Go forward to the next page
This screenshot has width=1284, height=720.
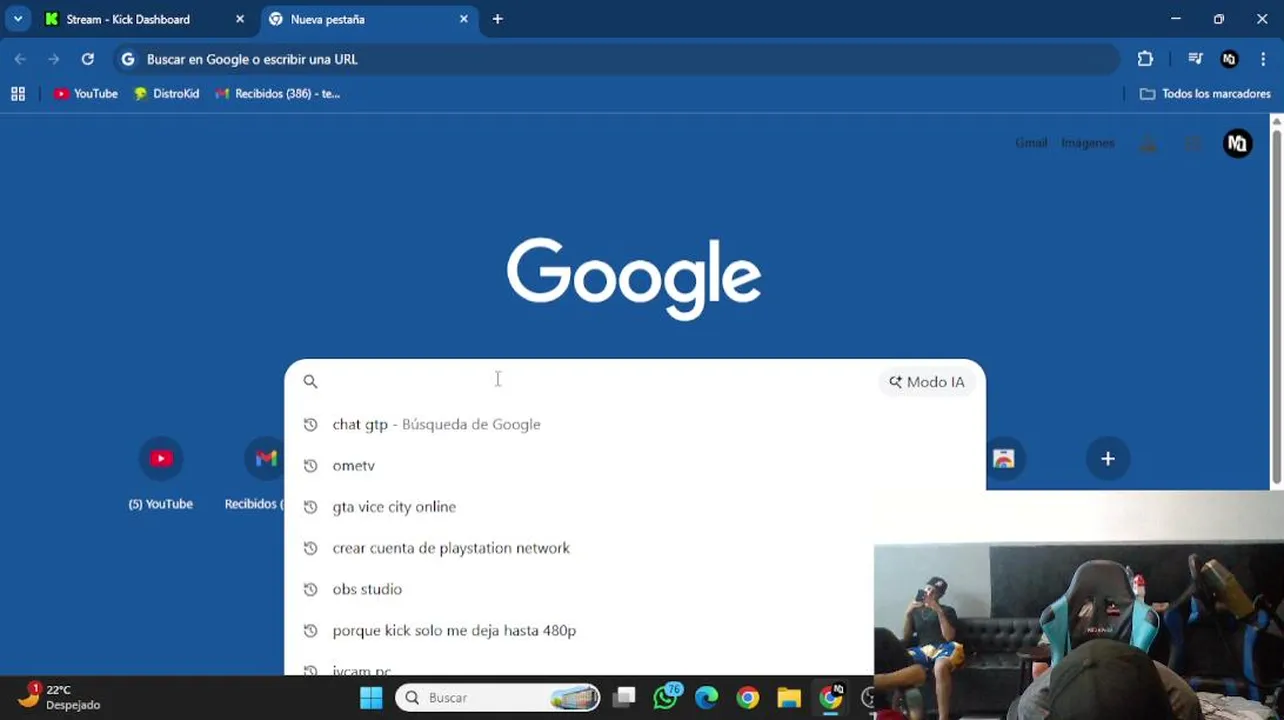[x=54, y=59]
